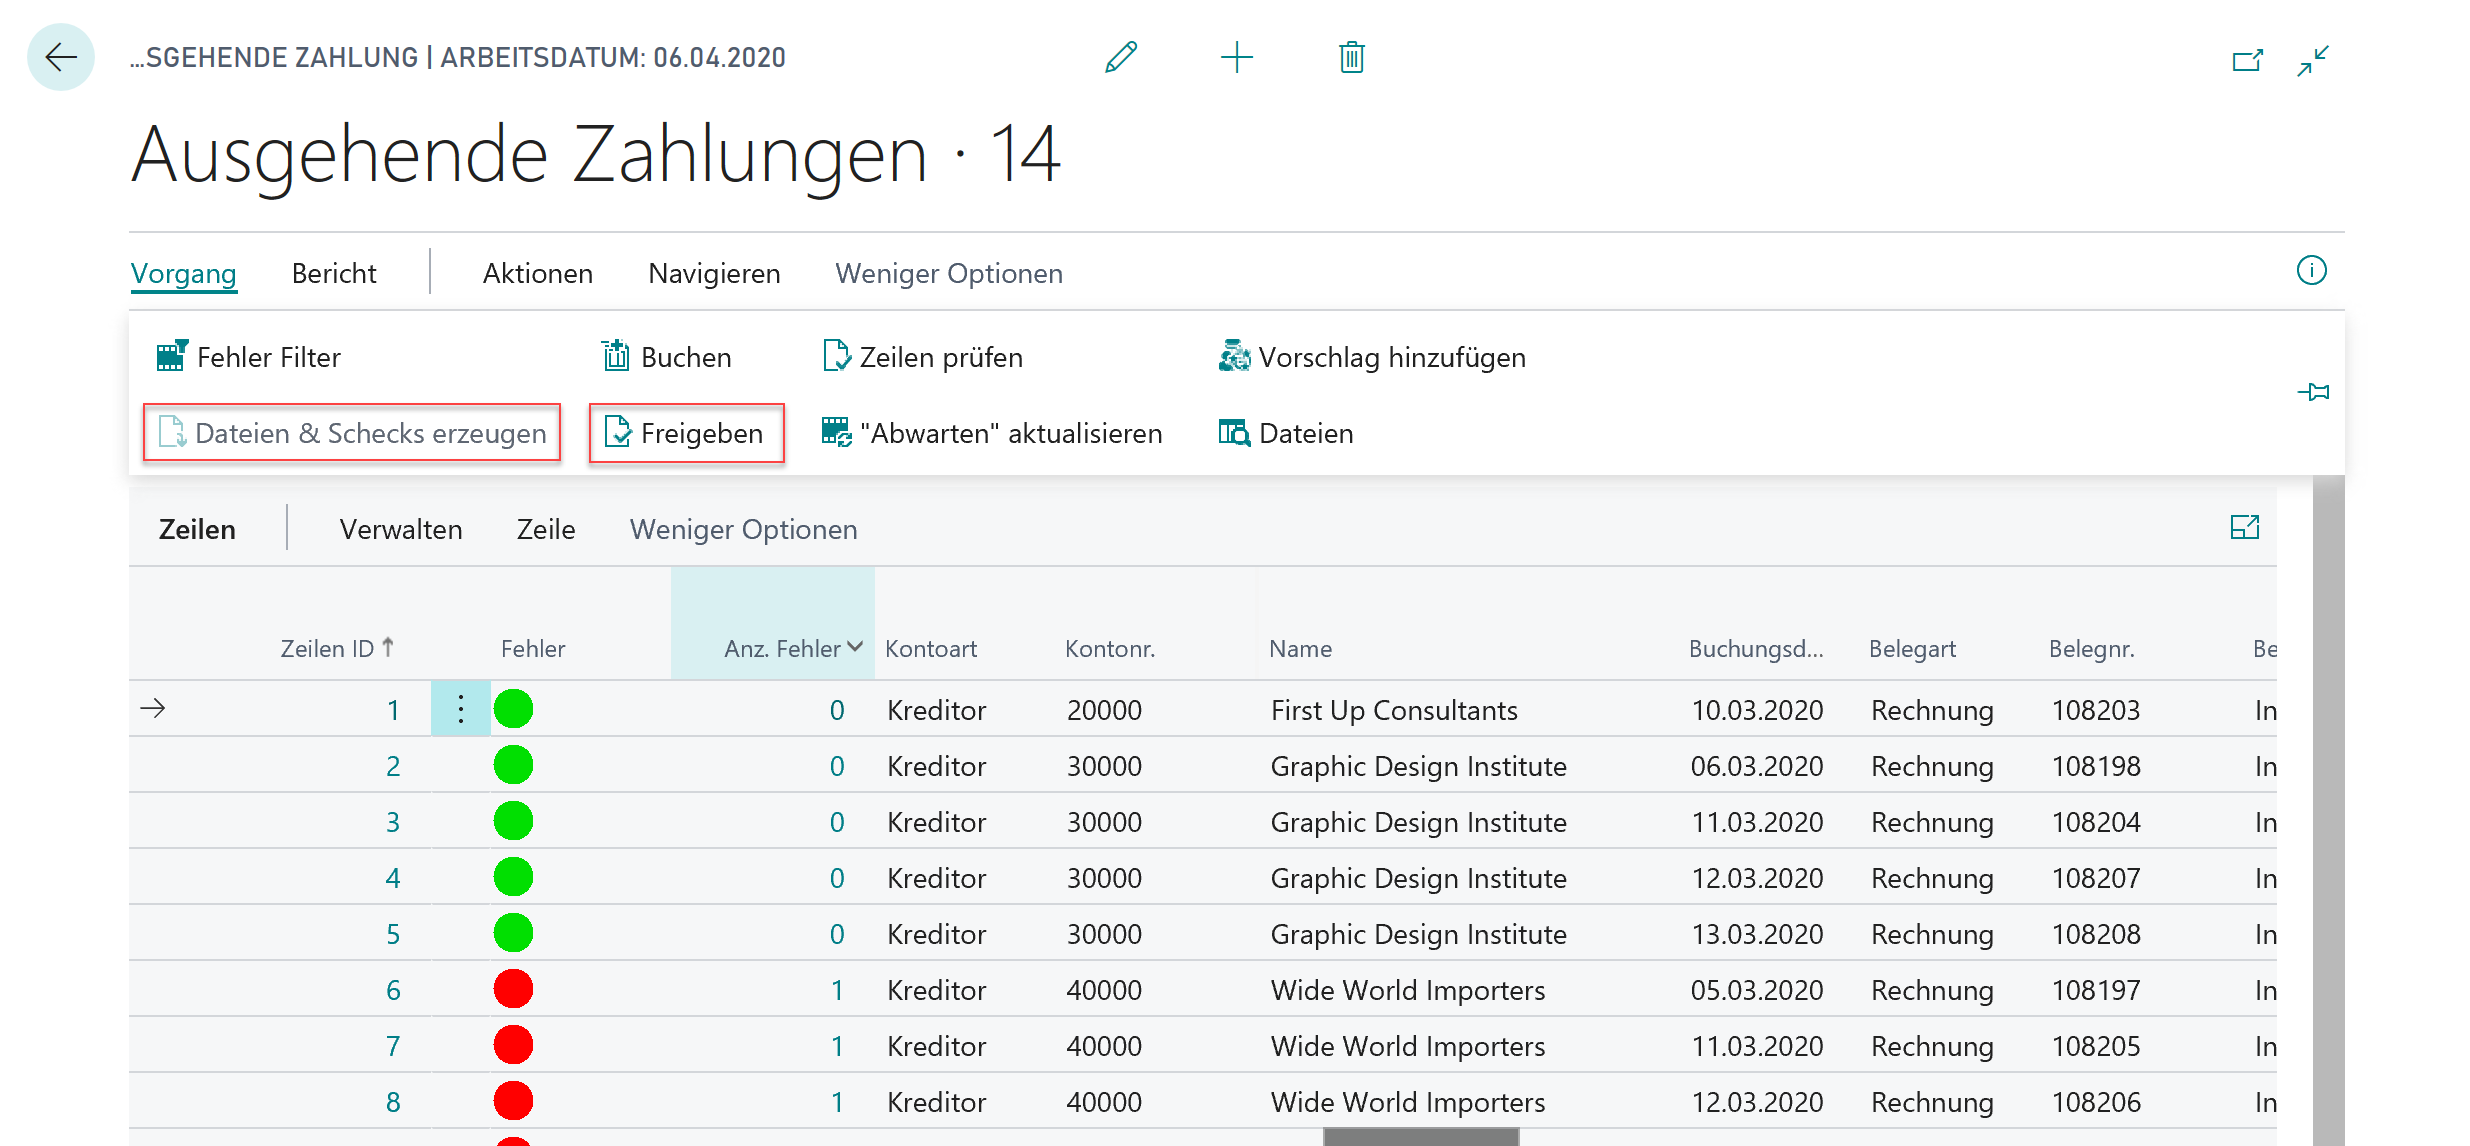2470x1146 pixels.
Task: Open Zeilen ID 3 link
Action: point(393,822)
